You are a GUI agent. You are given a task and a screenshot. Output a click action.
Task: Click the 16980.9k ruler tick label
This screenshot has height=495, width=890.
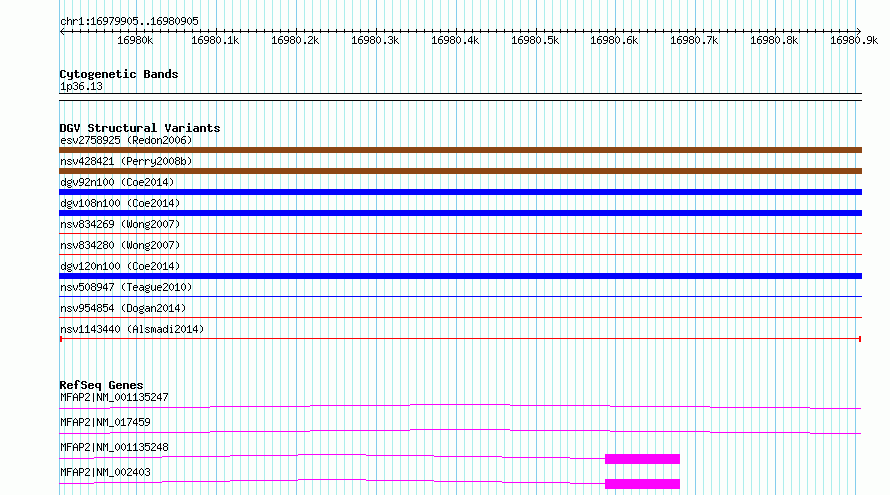click(854, 40)
